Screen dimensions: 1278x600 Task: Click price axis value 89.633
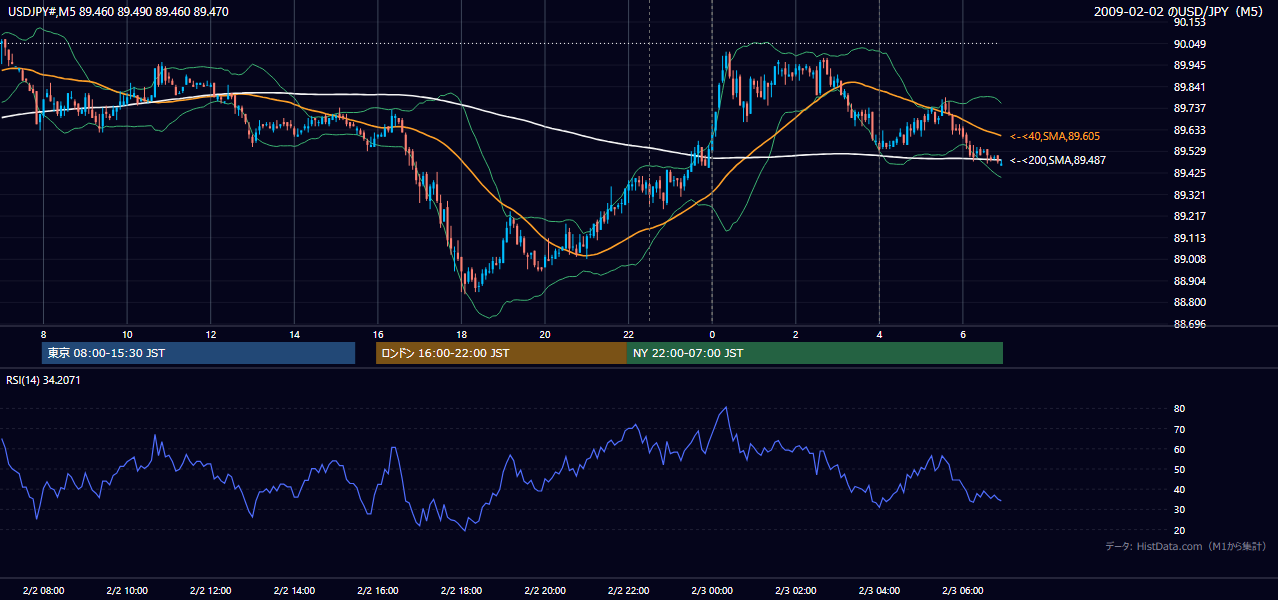click(1191, 130)
